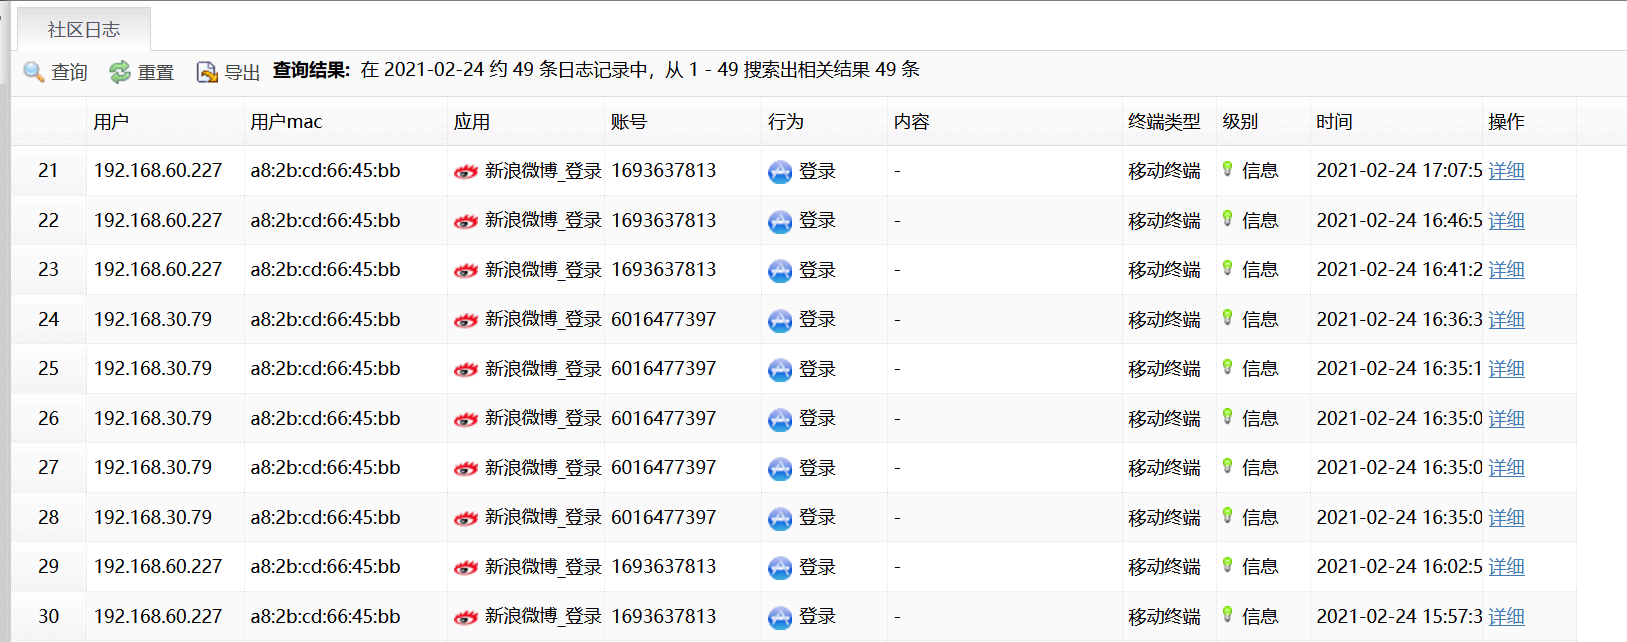This screenshot has width=1627, height=642.
Task: Switch to the 社区日志 tab
Action: click(x=84, y=30)
